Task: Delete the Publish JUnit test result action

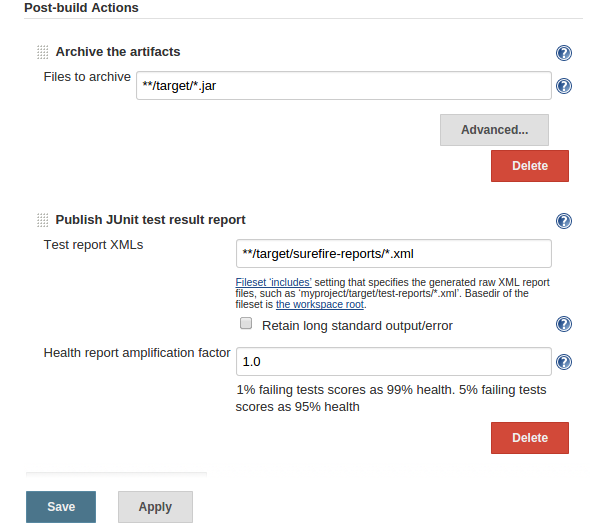Action: point(529,438)
